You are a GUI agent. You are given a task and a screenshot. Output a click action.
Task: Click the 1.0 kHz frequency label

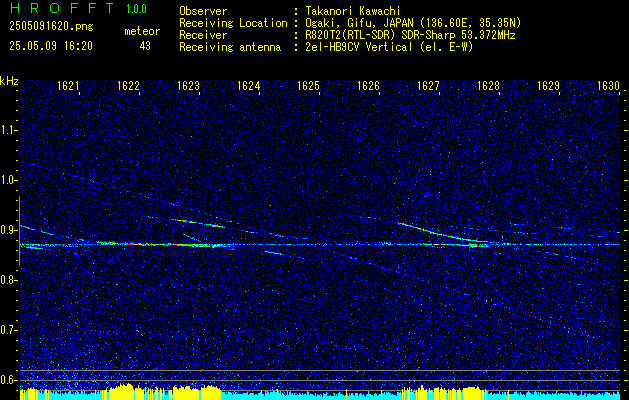pyautogui.click(x=8, y=180)
